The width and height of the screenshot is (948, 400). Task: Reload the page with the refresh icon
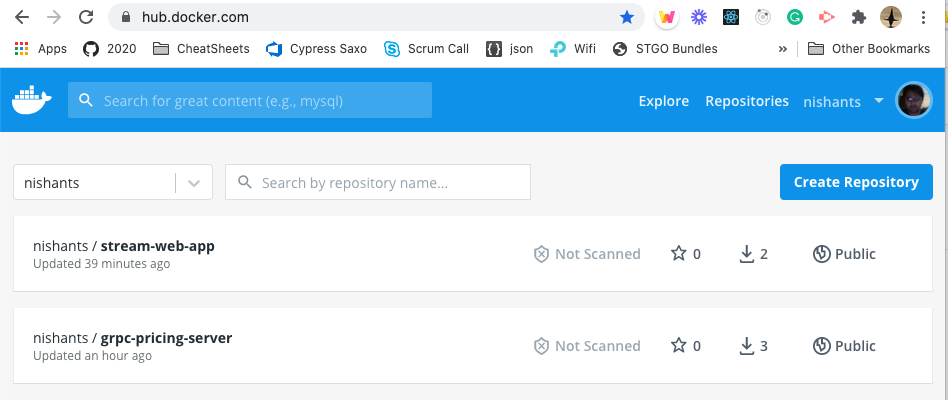86,17
